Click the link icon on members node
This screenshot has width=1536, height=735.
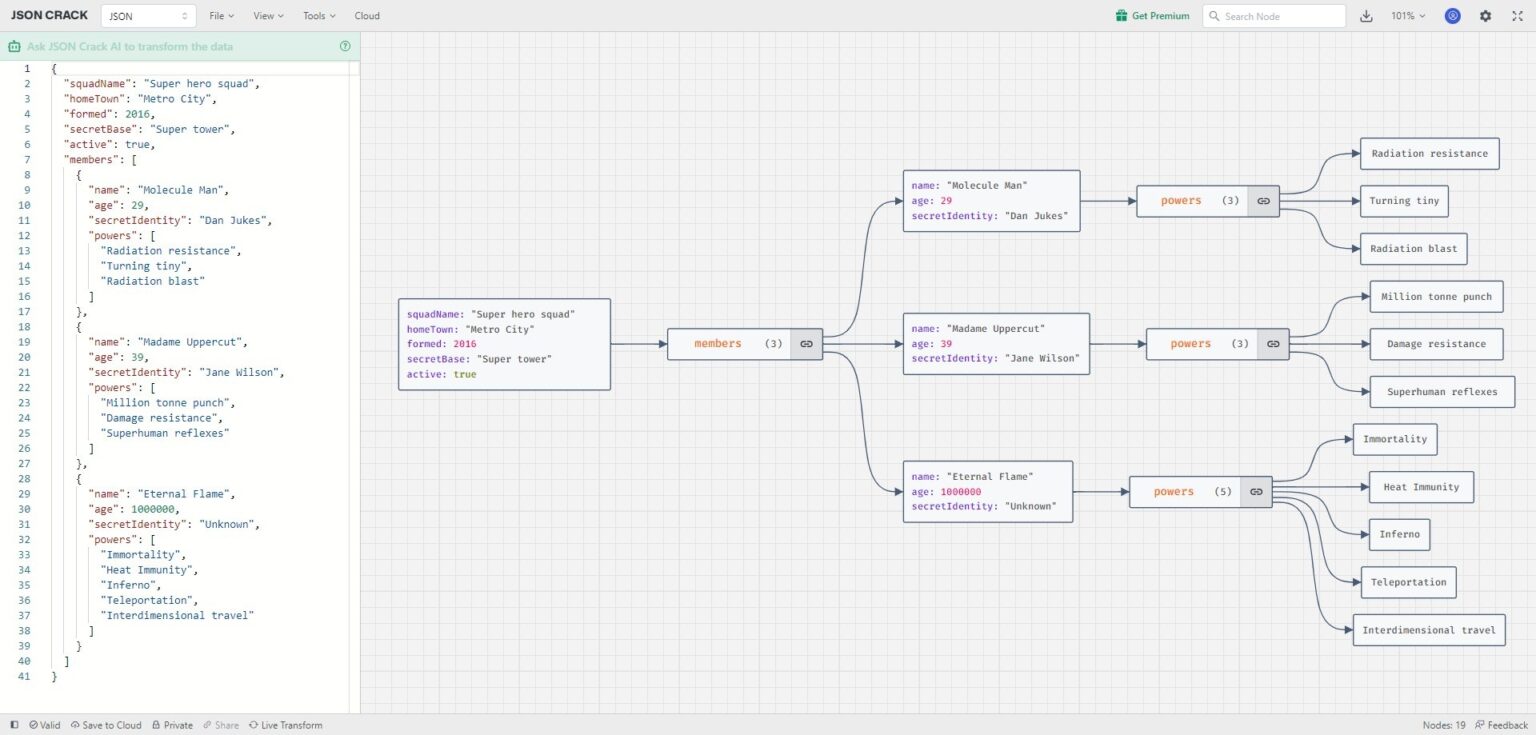coord(806,344)
